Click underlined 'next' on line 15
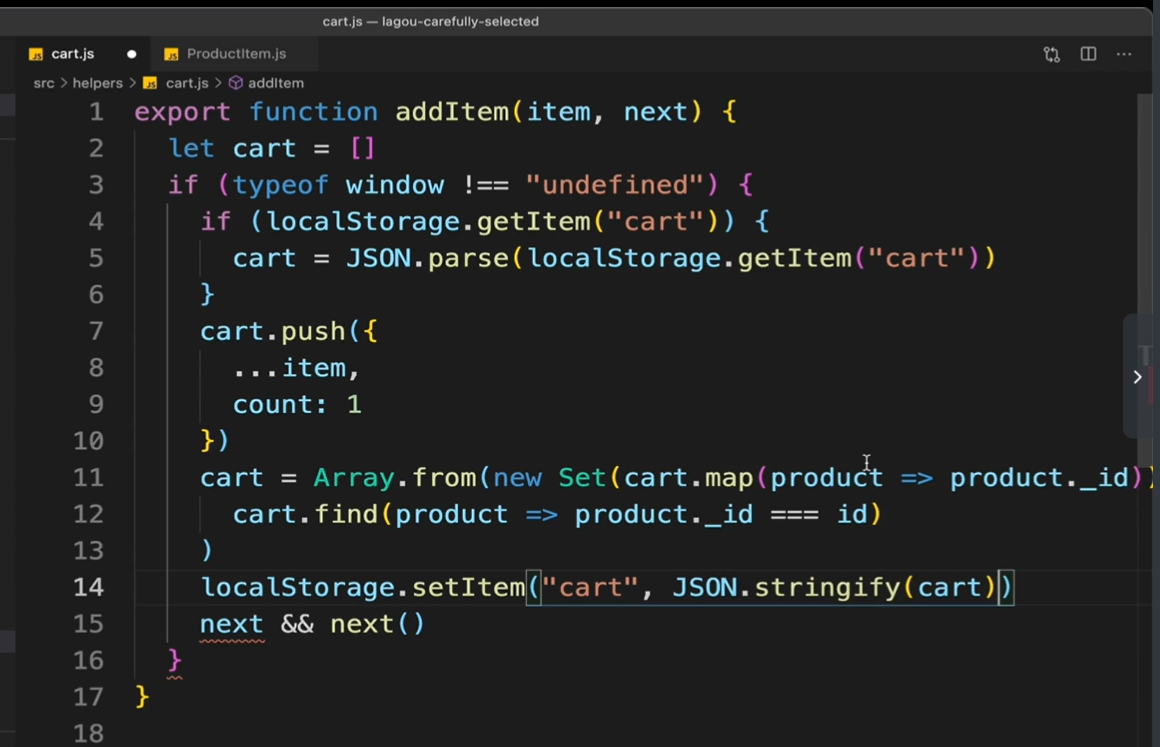 click(232, 624)
